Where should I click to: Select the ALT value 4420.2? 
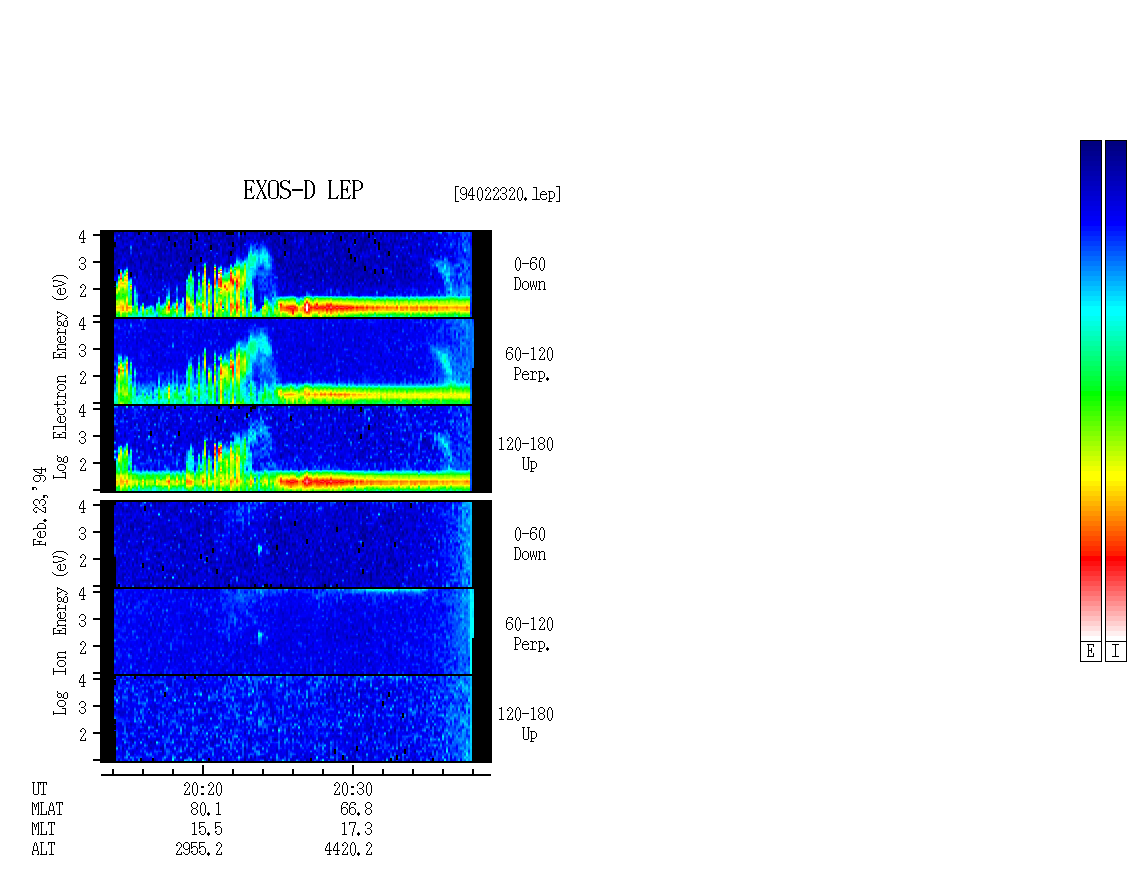(x=349, y=850)
